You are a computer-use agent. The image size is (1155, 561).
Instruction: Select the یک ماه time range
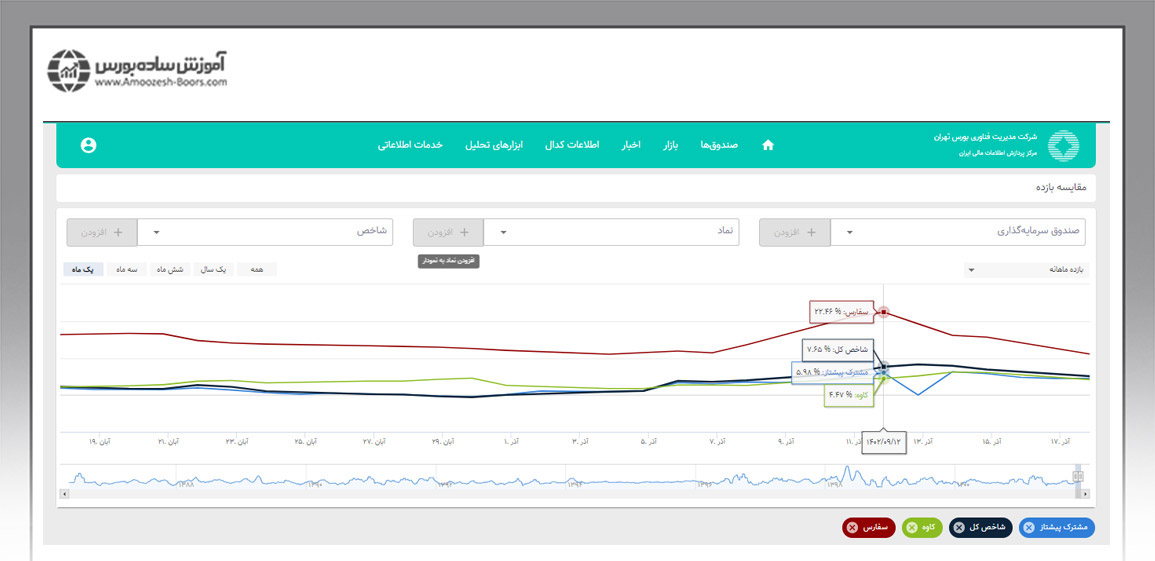(85, 269)
